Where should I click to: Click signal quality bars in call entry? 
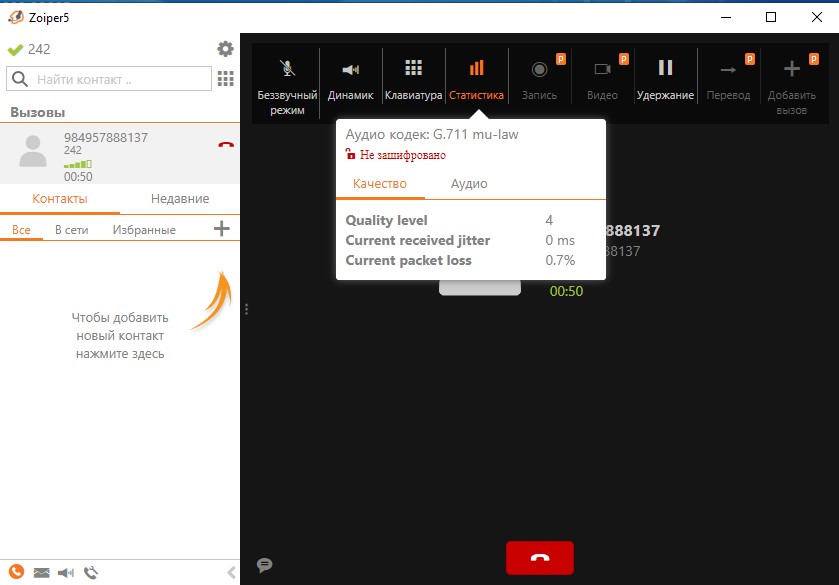78,164
